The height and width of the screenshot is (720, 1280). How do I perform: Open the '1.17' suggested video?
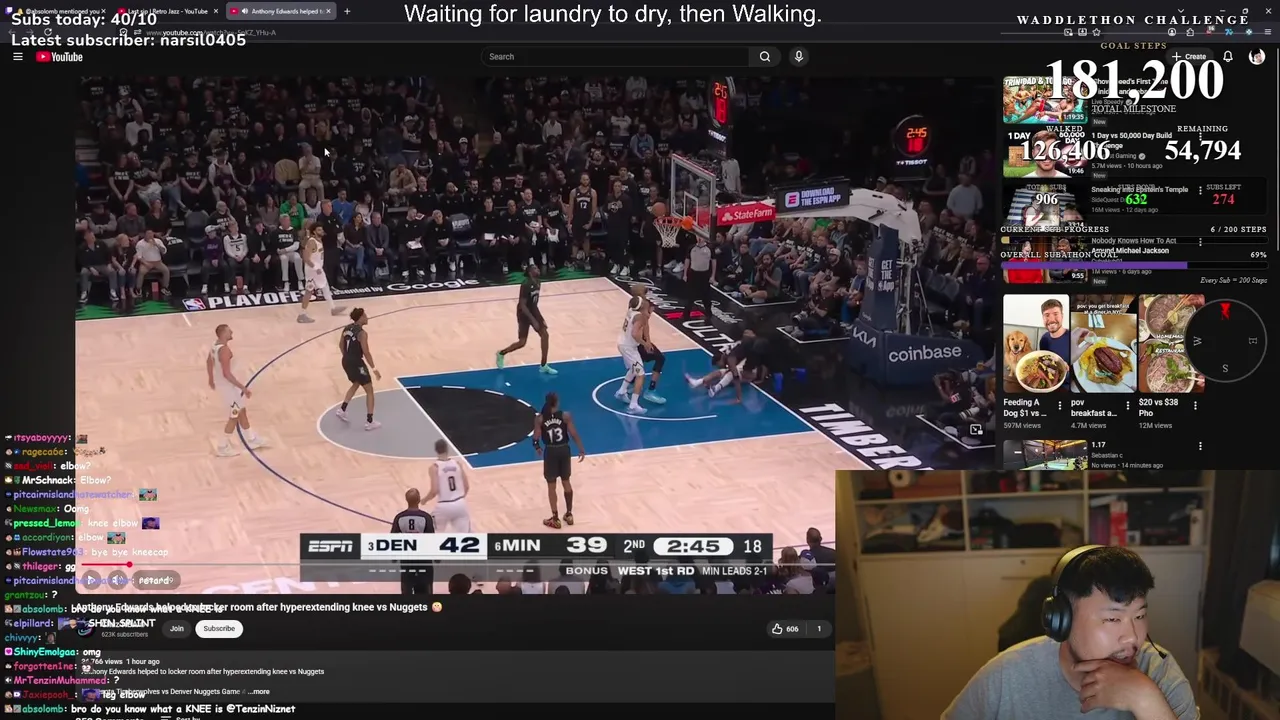[x=1045, y=455]
